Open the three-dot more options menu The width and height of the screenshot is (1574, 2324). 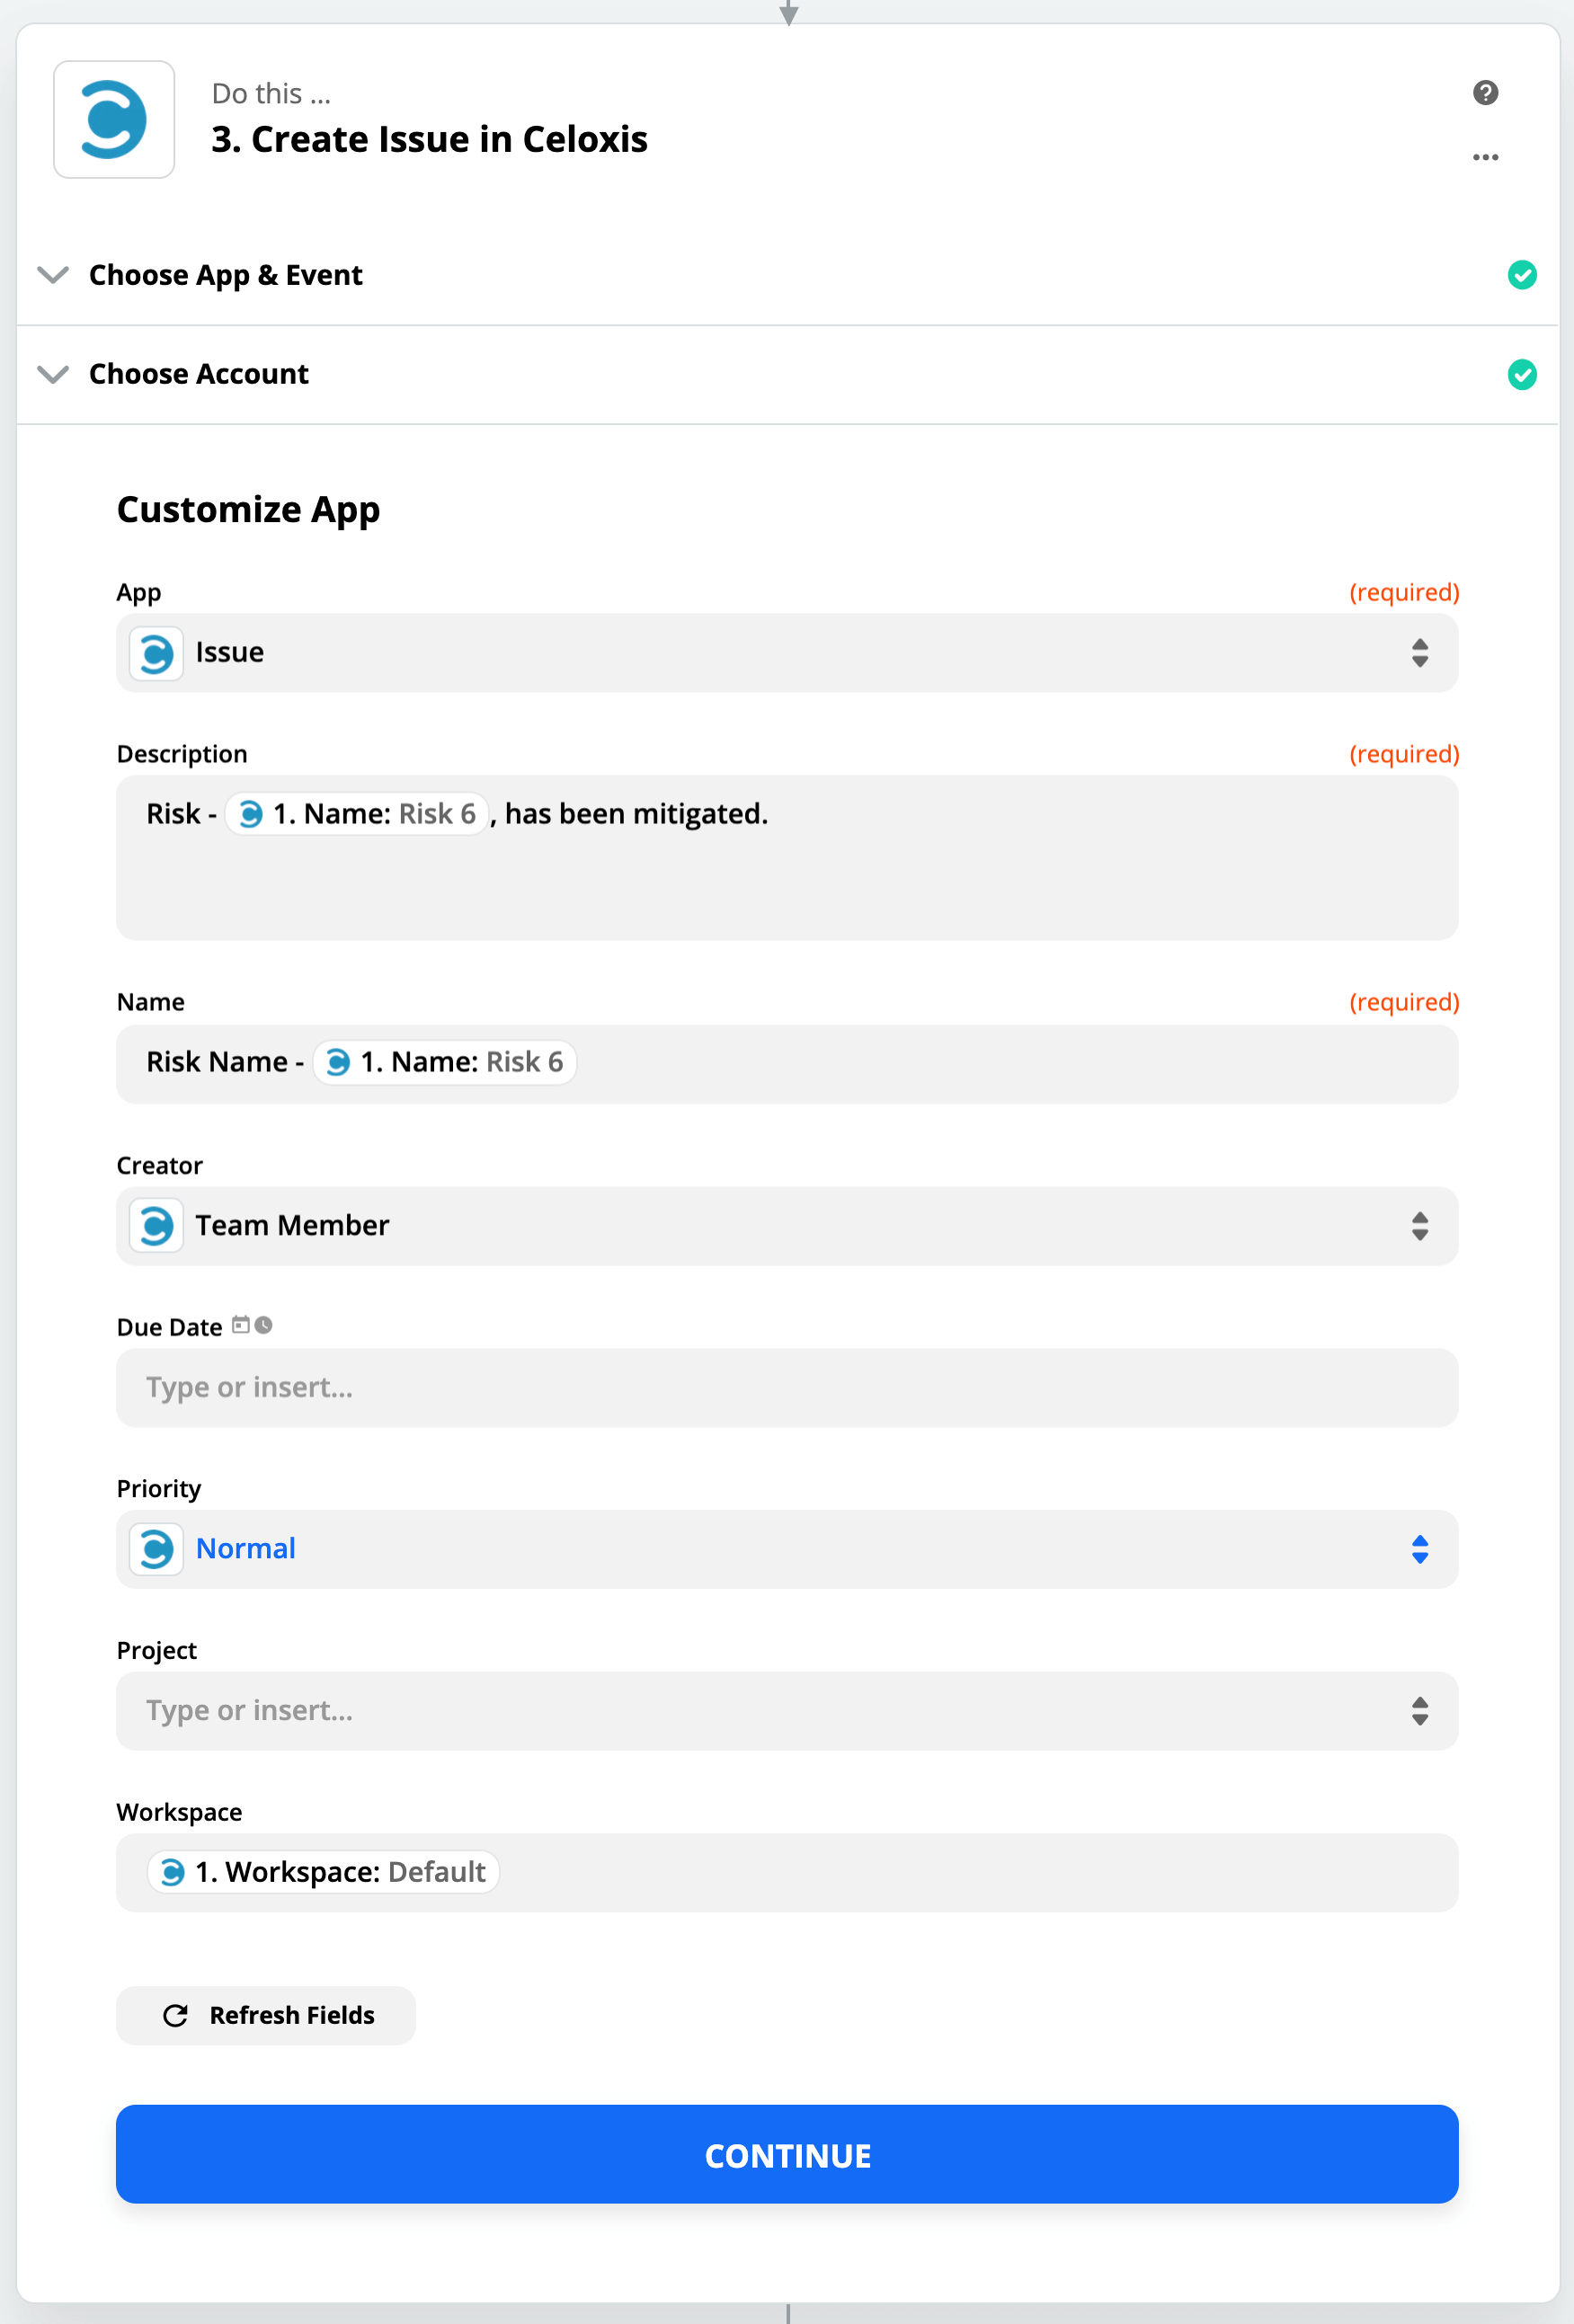click(1485, 157)
